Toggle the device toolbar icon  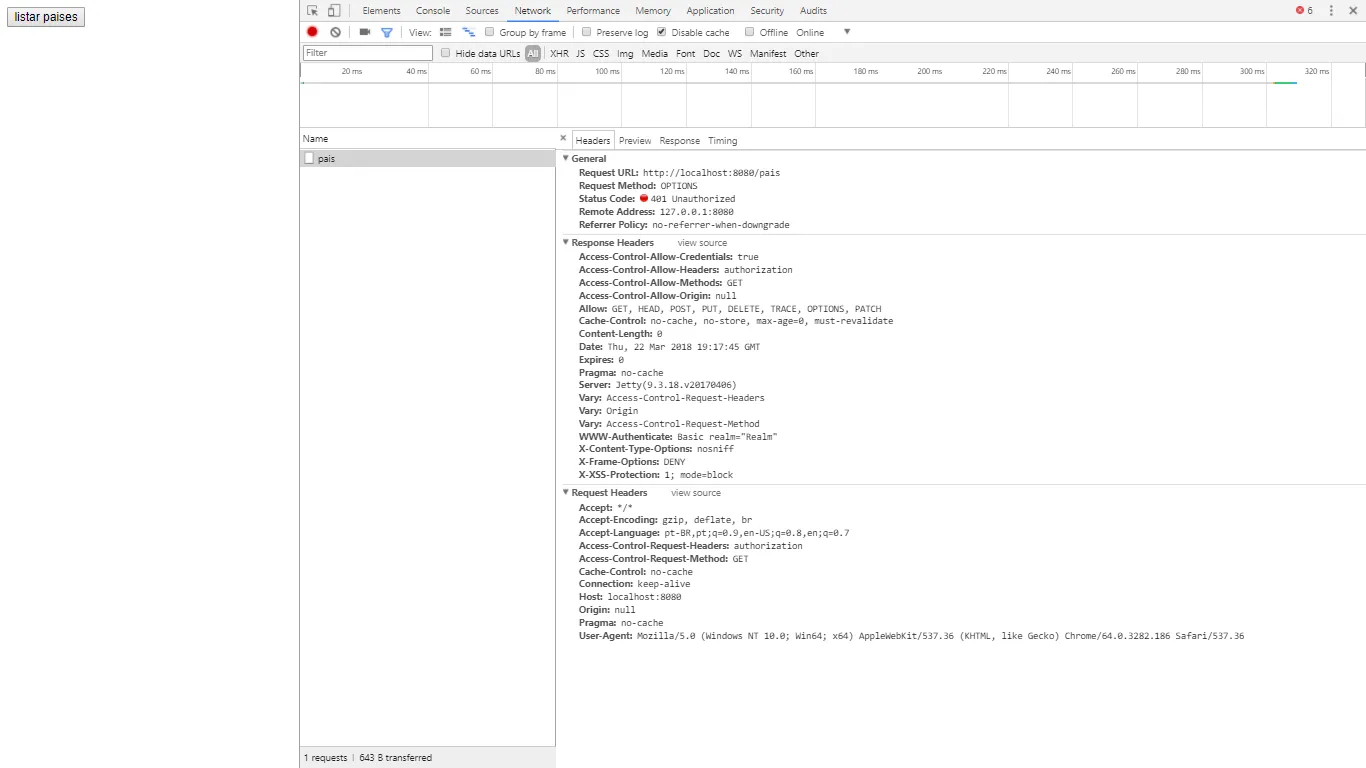click(334, 11)
